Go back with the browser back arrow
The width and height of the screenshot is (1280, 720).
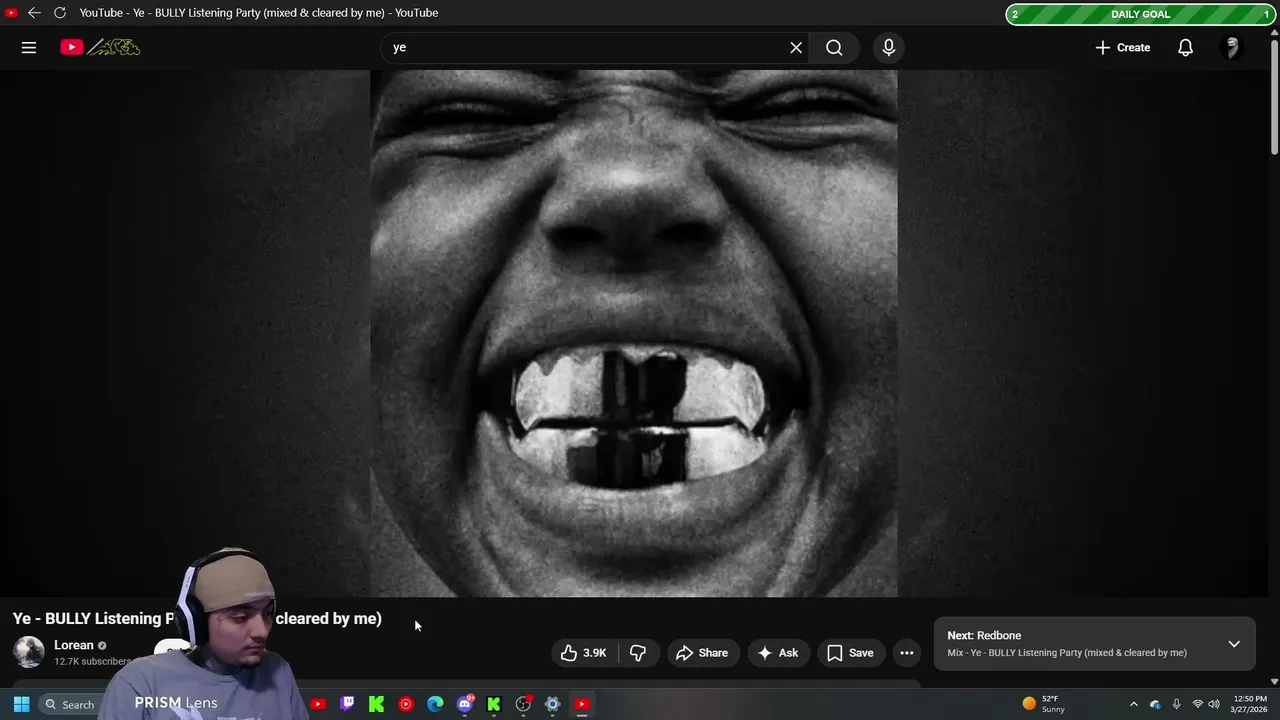(34, 13)
